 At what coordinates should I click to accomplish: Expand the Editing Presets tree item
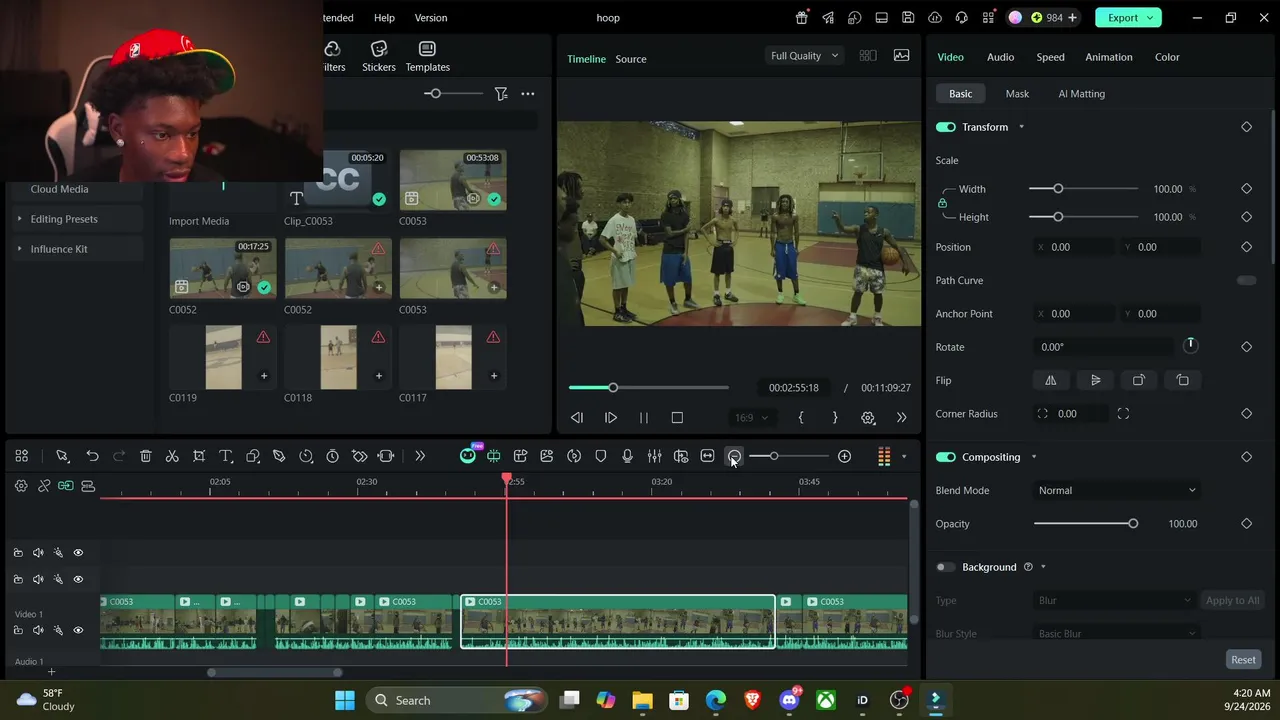point(64,219)
